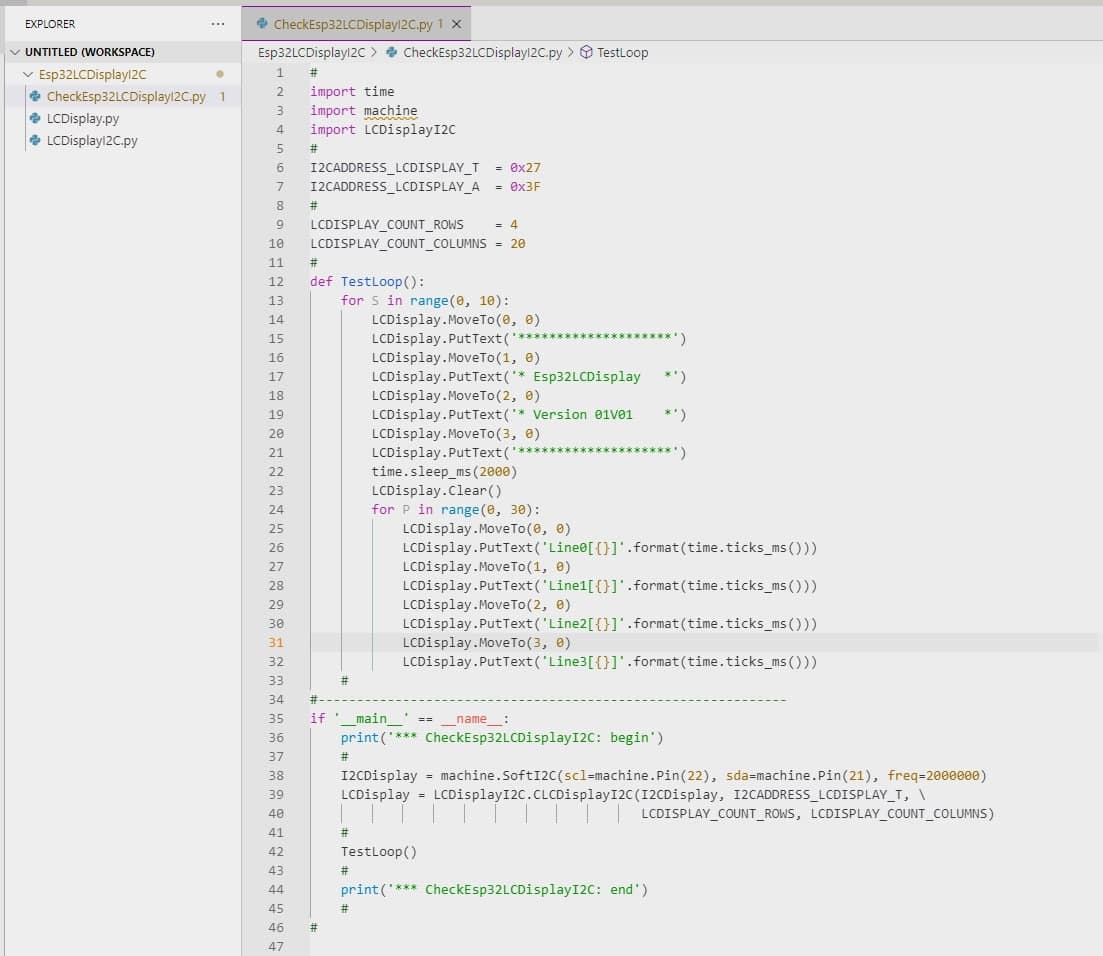The width and height of the screenshot is (1103, 956).
Task: Open Explorer more actions ellipsis menu
Action: pos(218,24)
